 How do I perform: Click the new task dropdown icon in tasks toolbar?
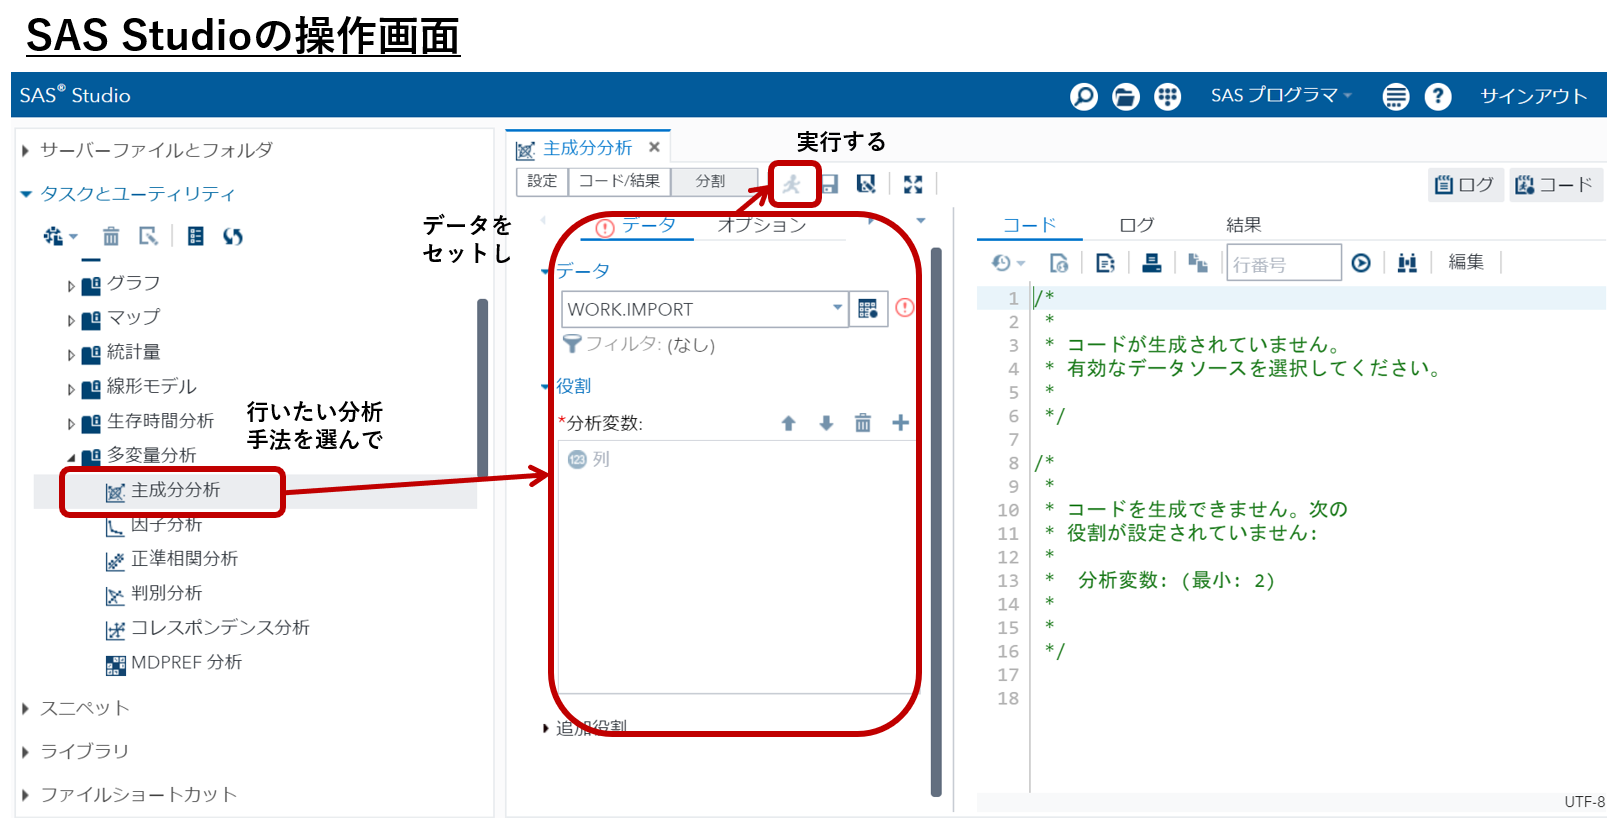[60, 236]
